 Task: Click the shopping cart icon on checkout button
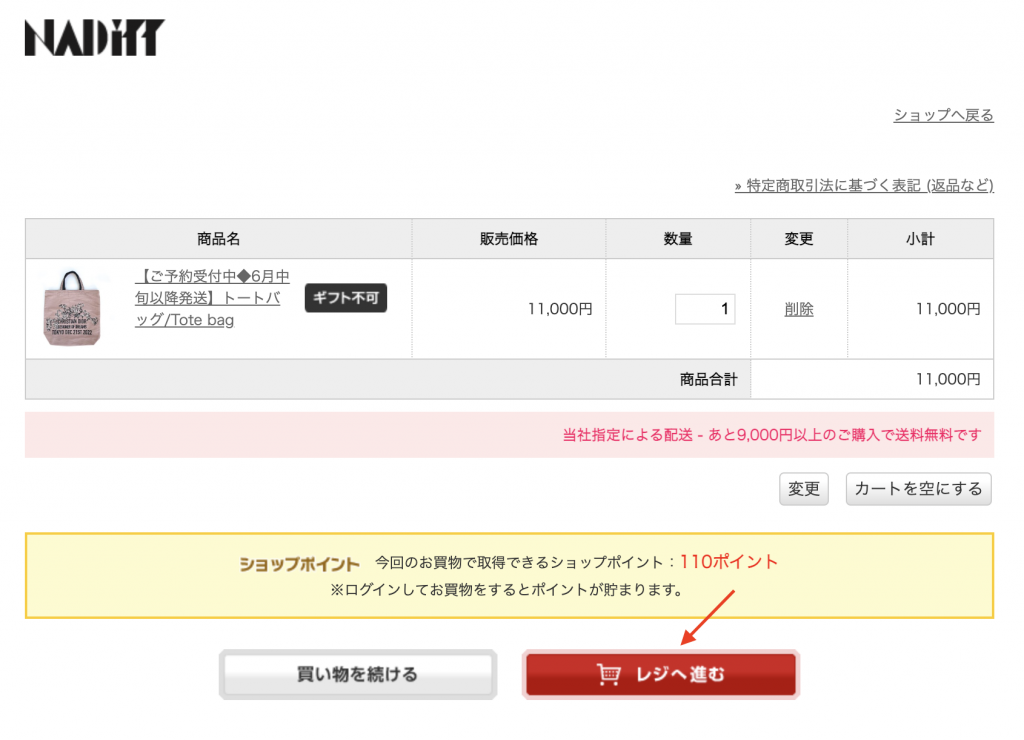608,675
